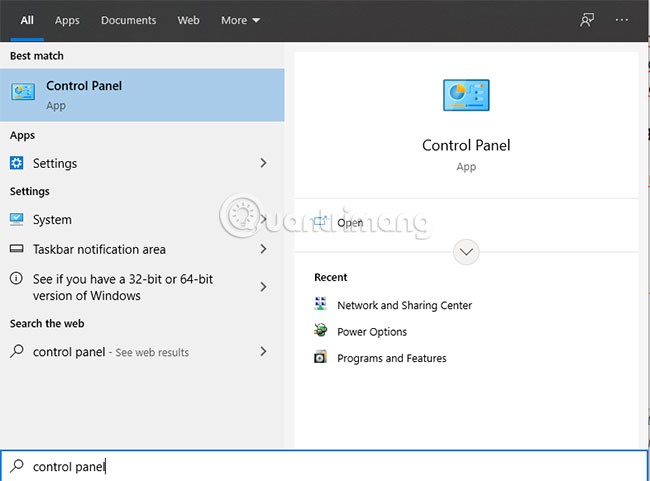Click the System monitor icon

tap(17, 219)
